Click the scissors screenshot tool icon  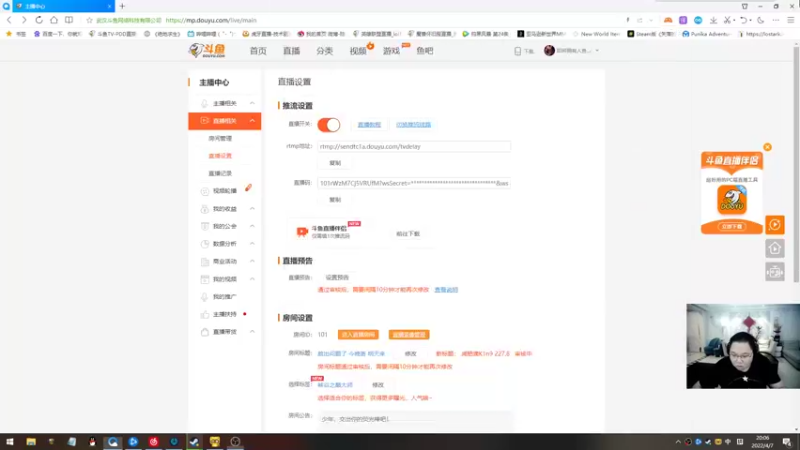(727, 20)
